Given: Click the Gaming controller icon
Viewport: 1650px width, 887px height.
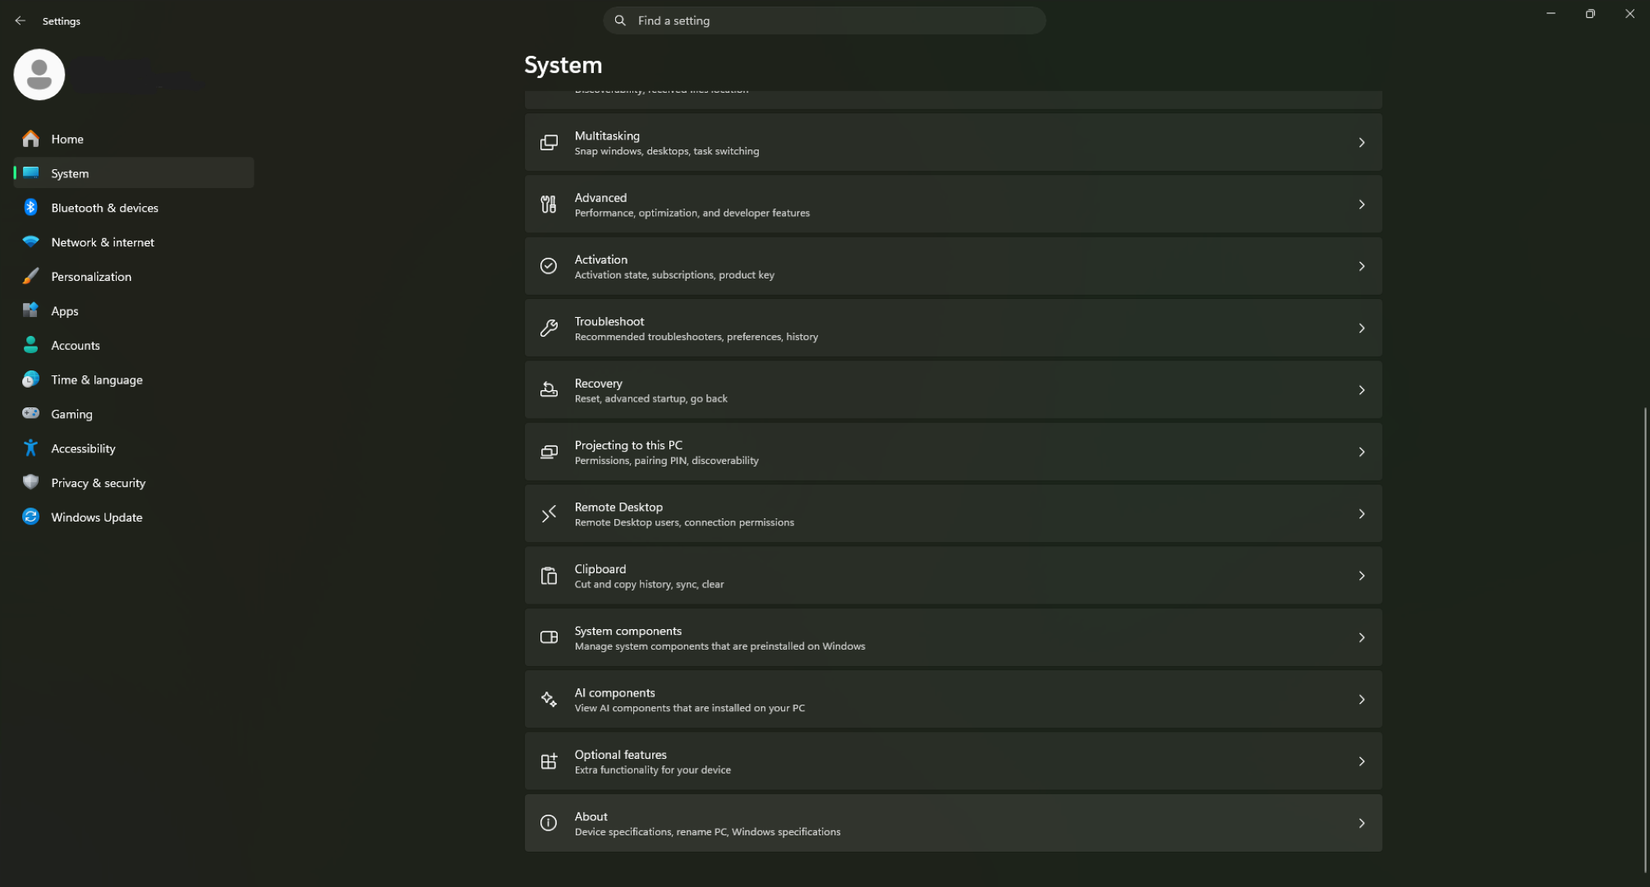Looking at the screenshot, I should point(31,413).
